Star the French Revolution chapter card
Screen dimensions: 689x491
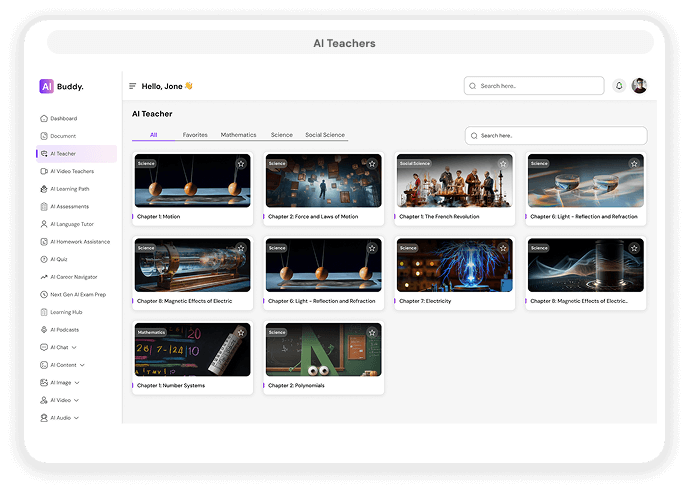click(503, 163)
